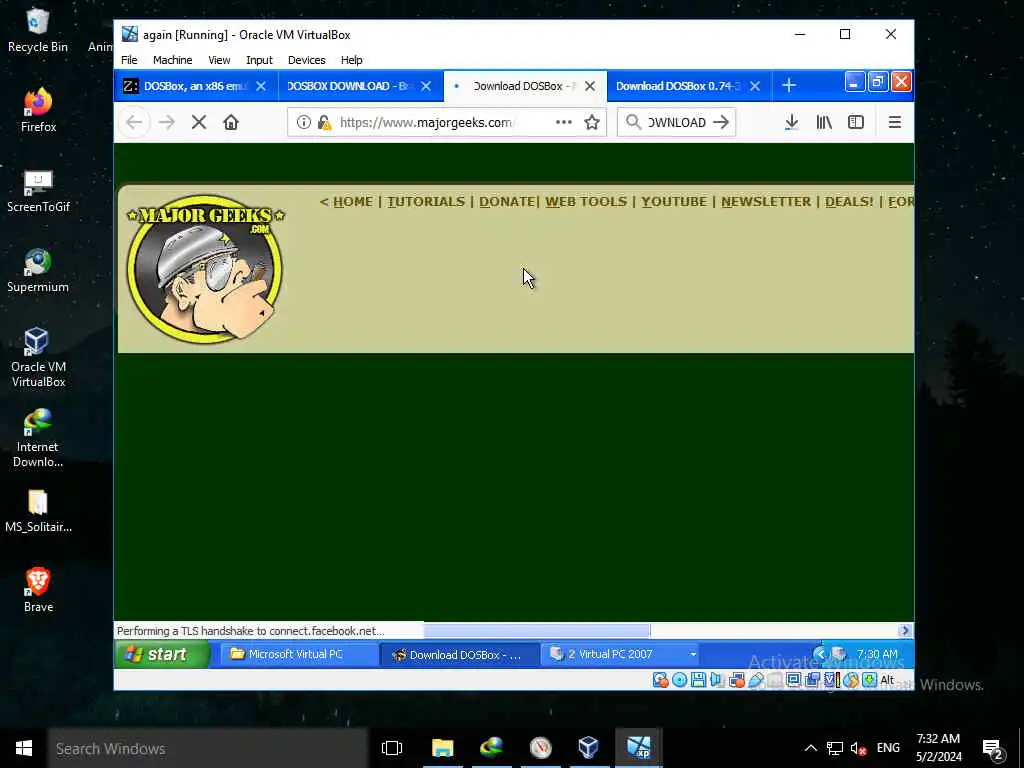Click the horizontal scrollbar thumb at page bottom
Viewport: 1024px width, 768px height.
[x=537, y=630]
